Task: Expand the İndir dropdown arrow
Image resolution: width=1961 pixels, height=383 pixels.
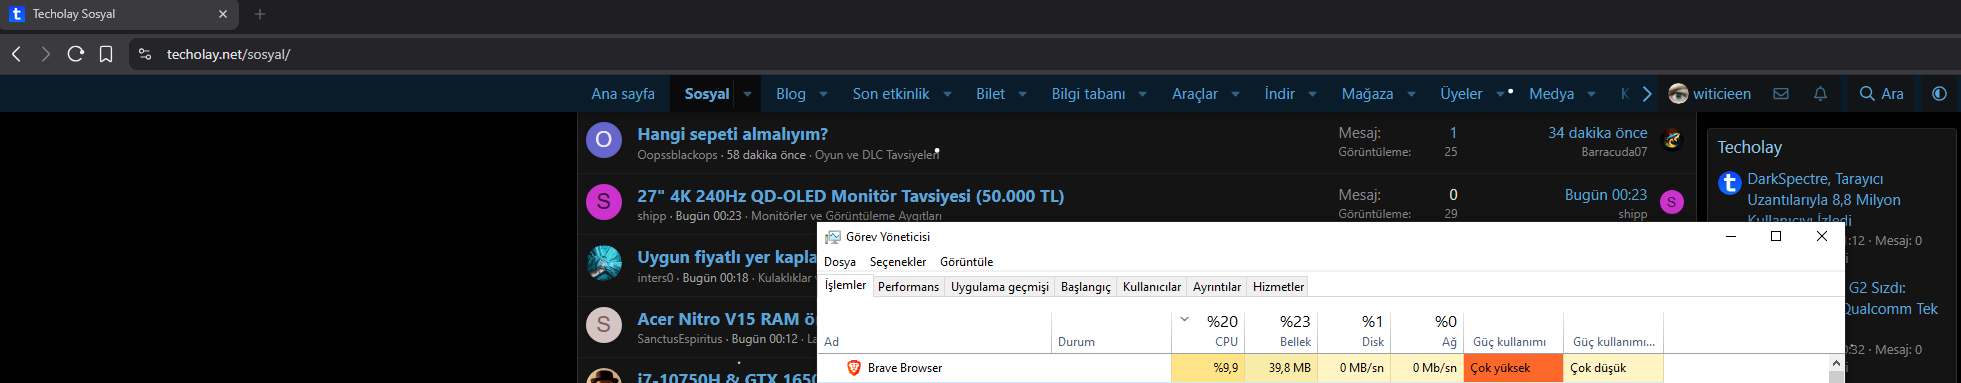Action: [x=1312, y=94]
